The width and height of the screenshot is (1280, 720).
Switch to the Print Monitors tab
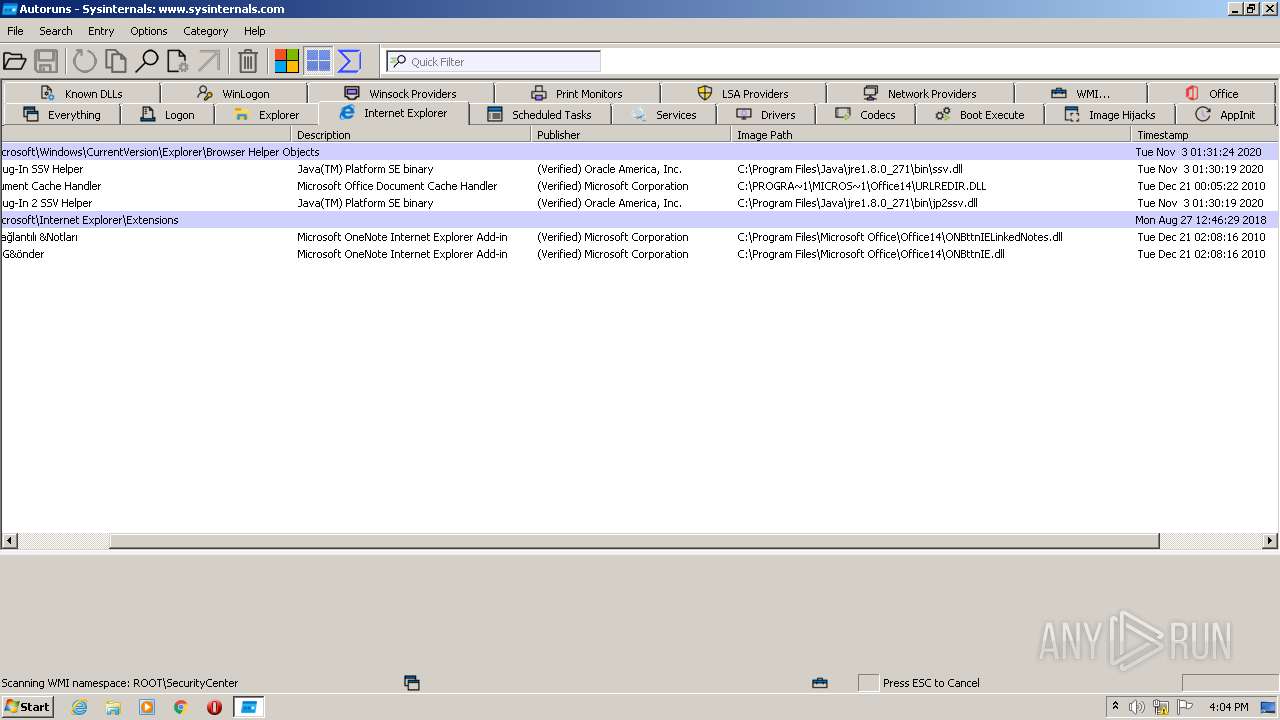click(577, 93)
